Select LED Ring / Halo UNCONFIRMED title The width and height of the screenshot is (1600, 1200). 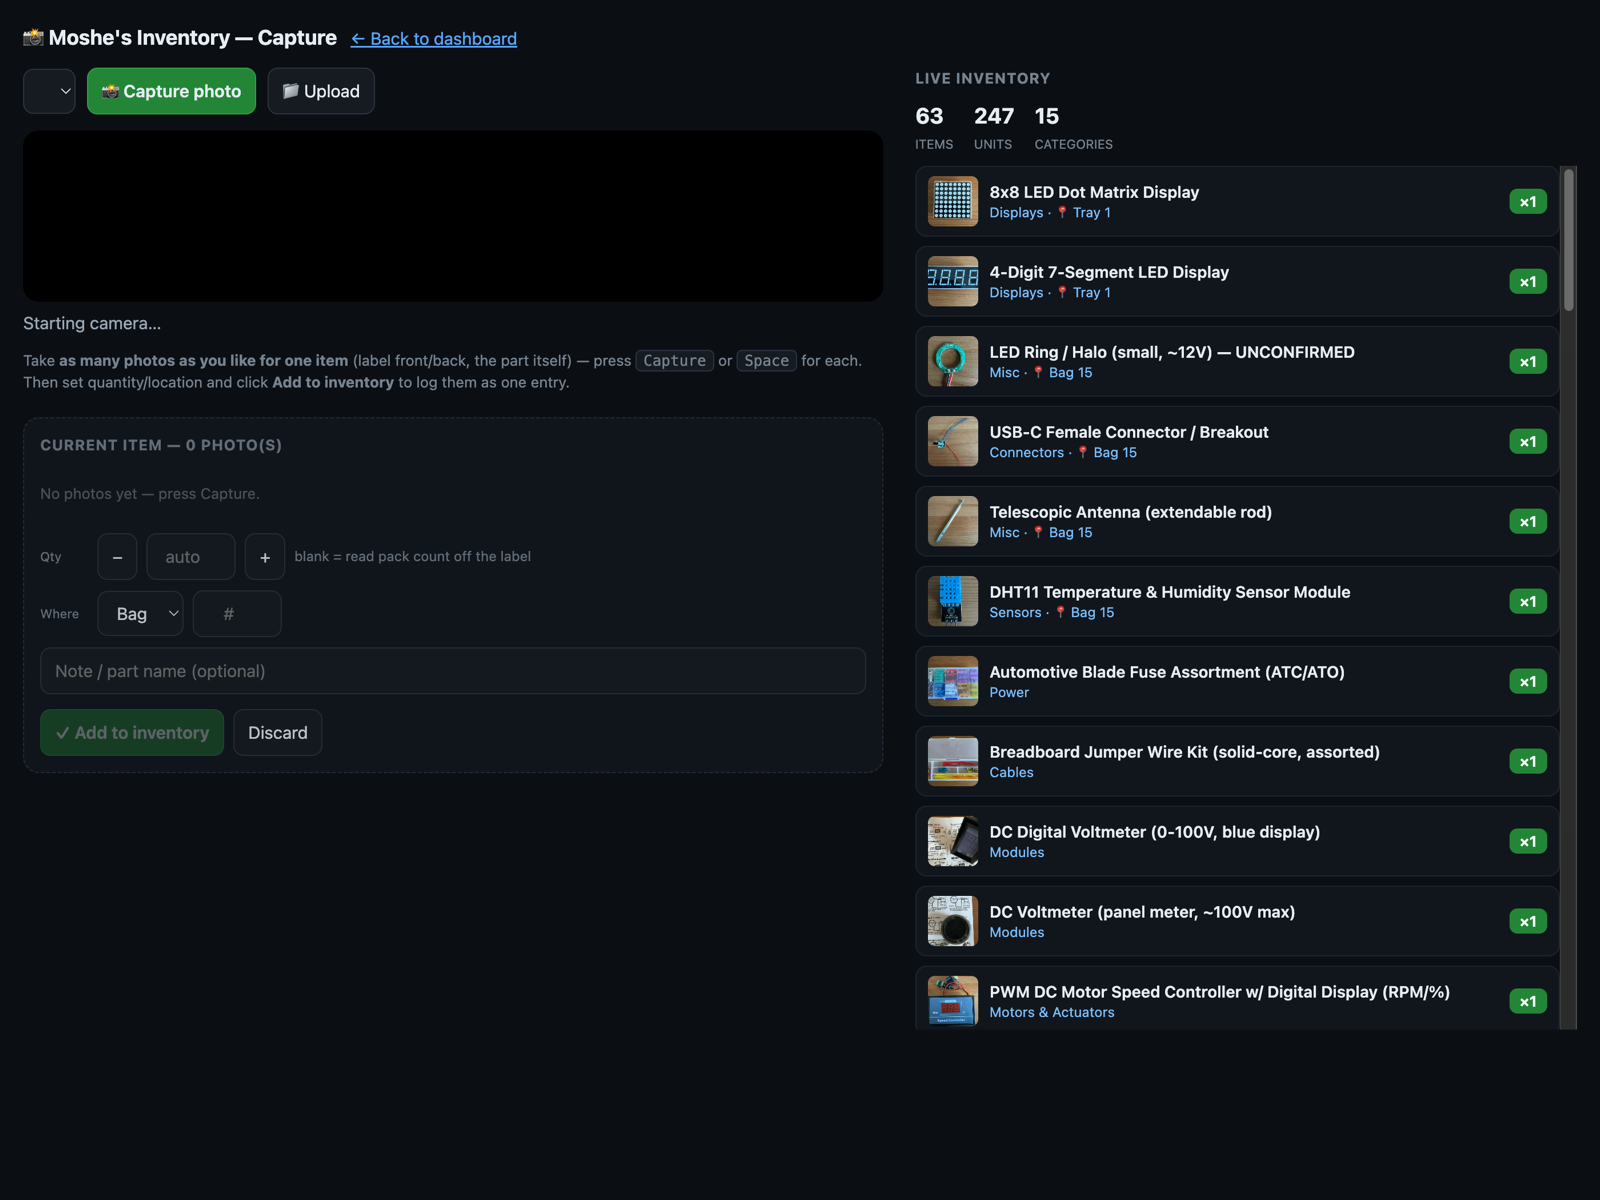[x=1172, y=352]
